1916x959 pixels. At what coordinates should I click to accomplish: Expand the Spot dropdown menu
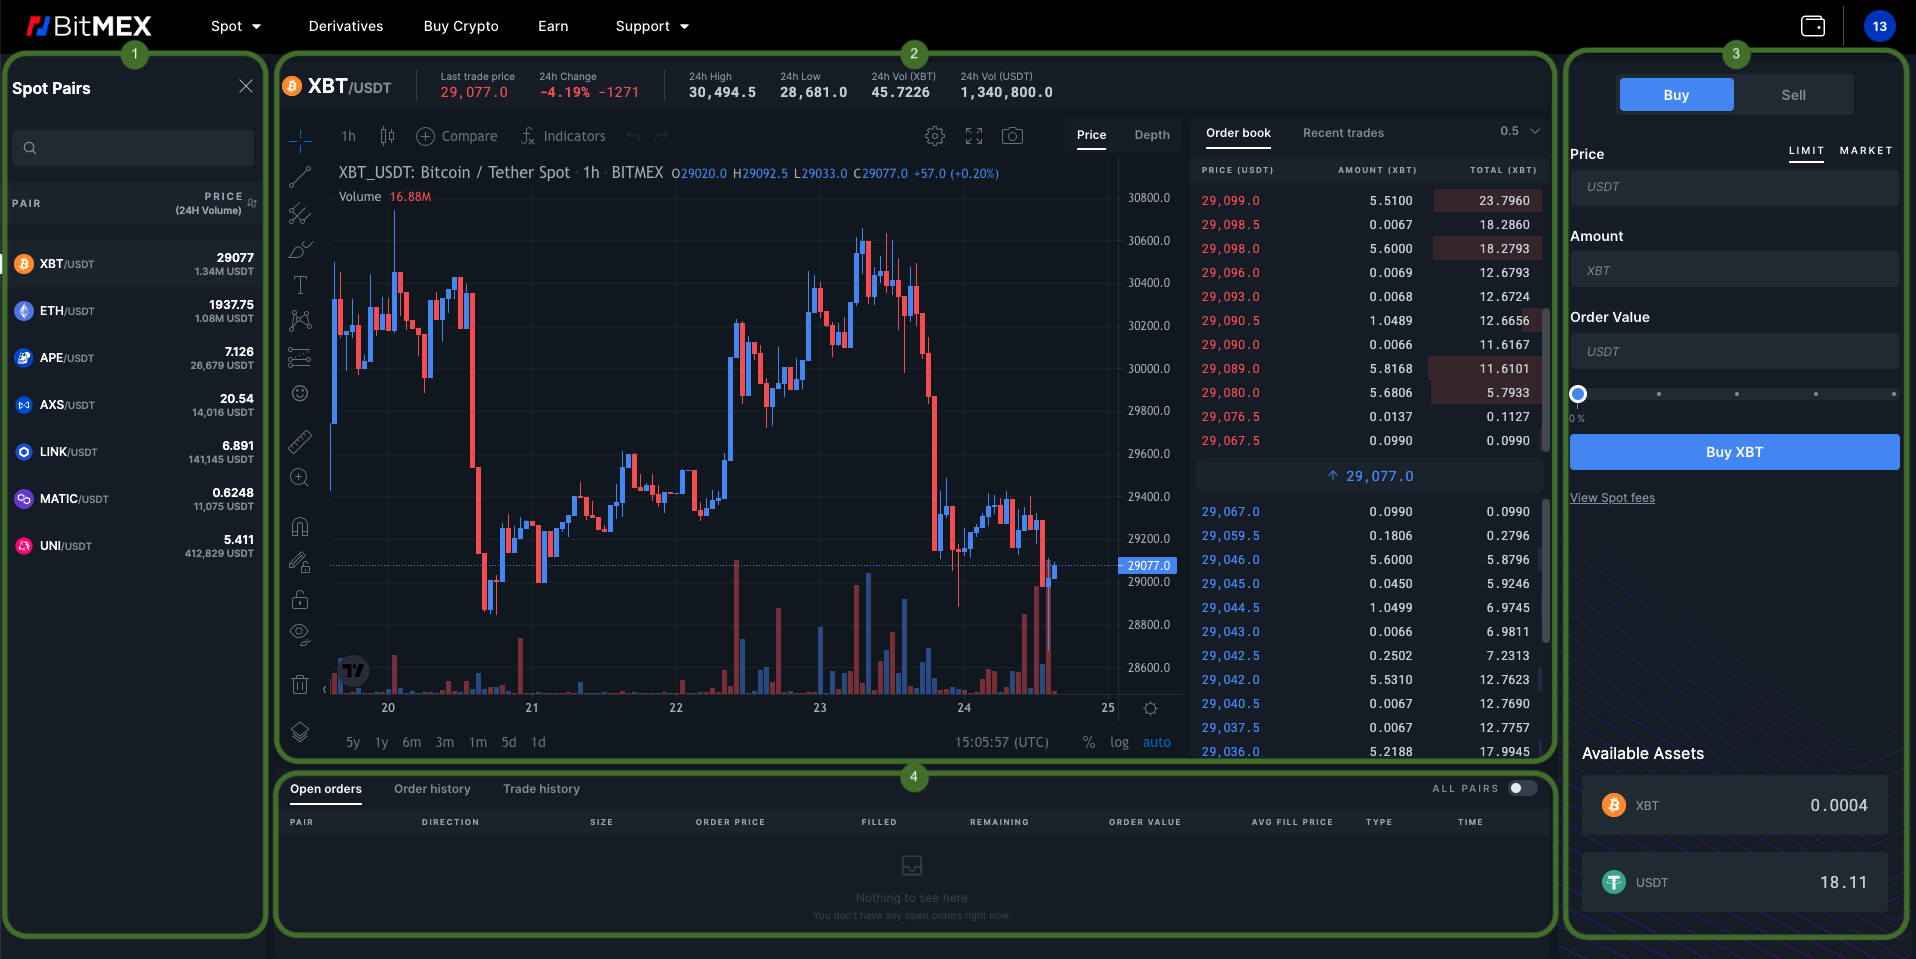tap(236, 26)
